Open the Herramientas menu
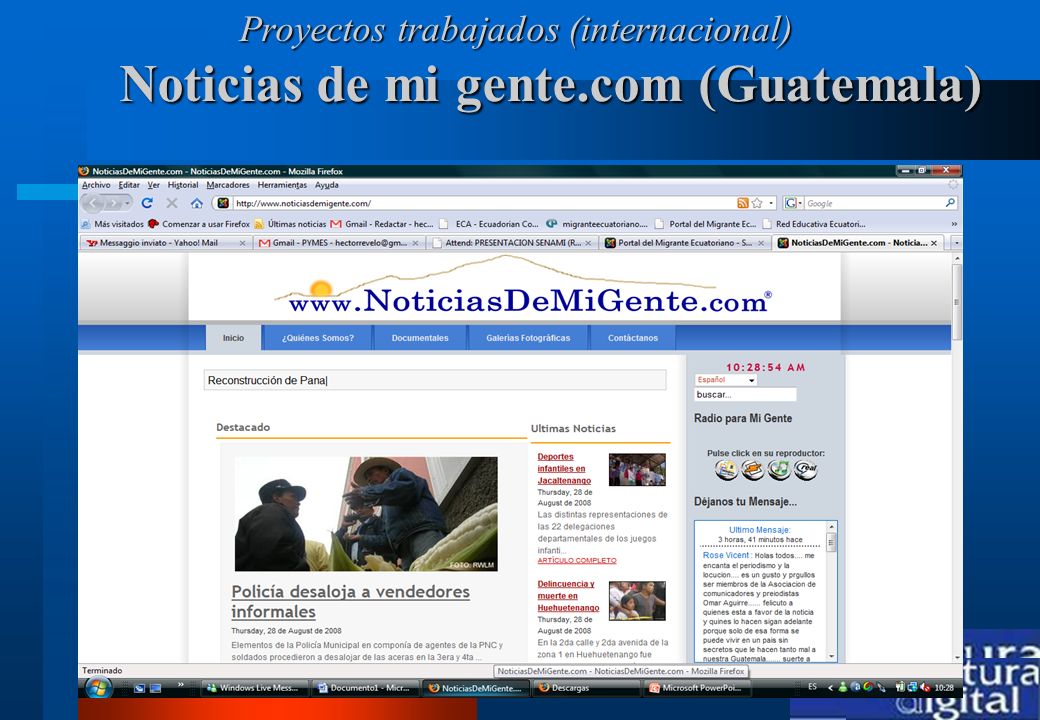Image resolution: width=1040 pixels, height=720 pixels. [282, 185]
